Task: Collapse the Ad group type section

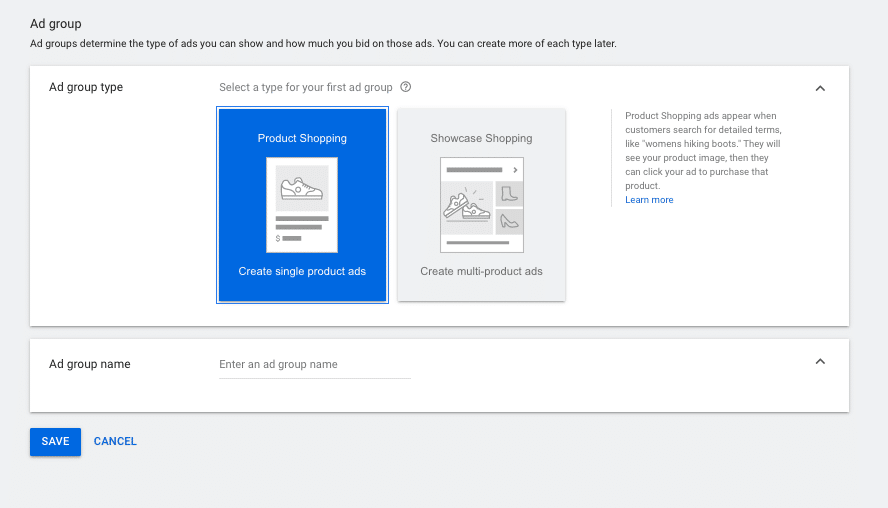Action: tap(820, 88)
